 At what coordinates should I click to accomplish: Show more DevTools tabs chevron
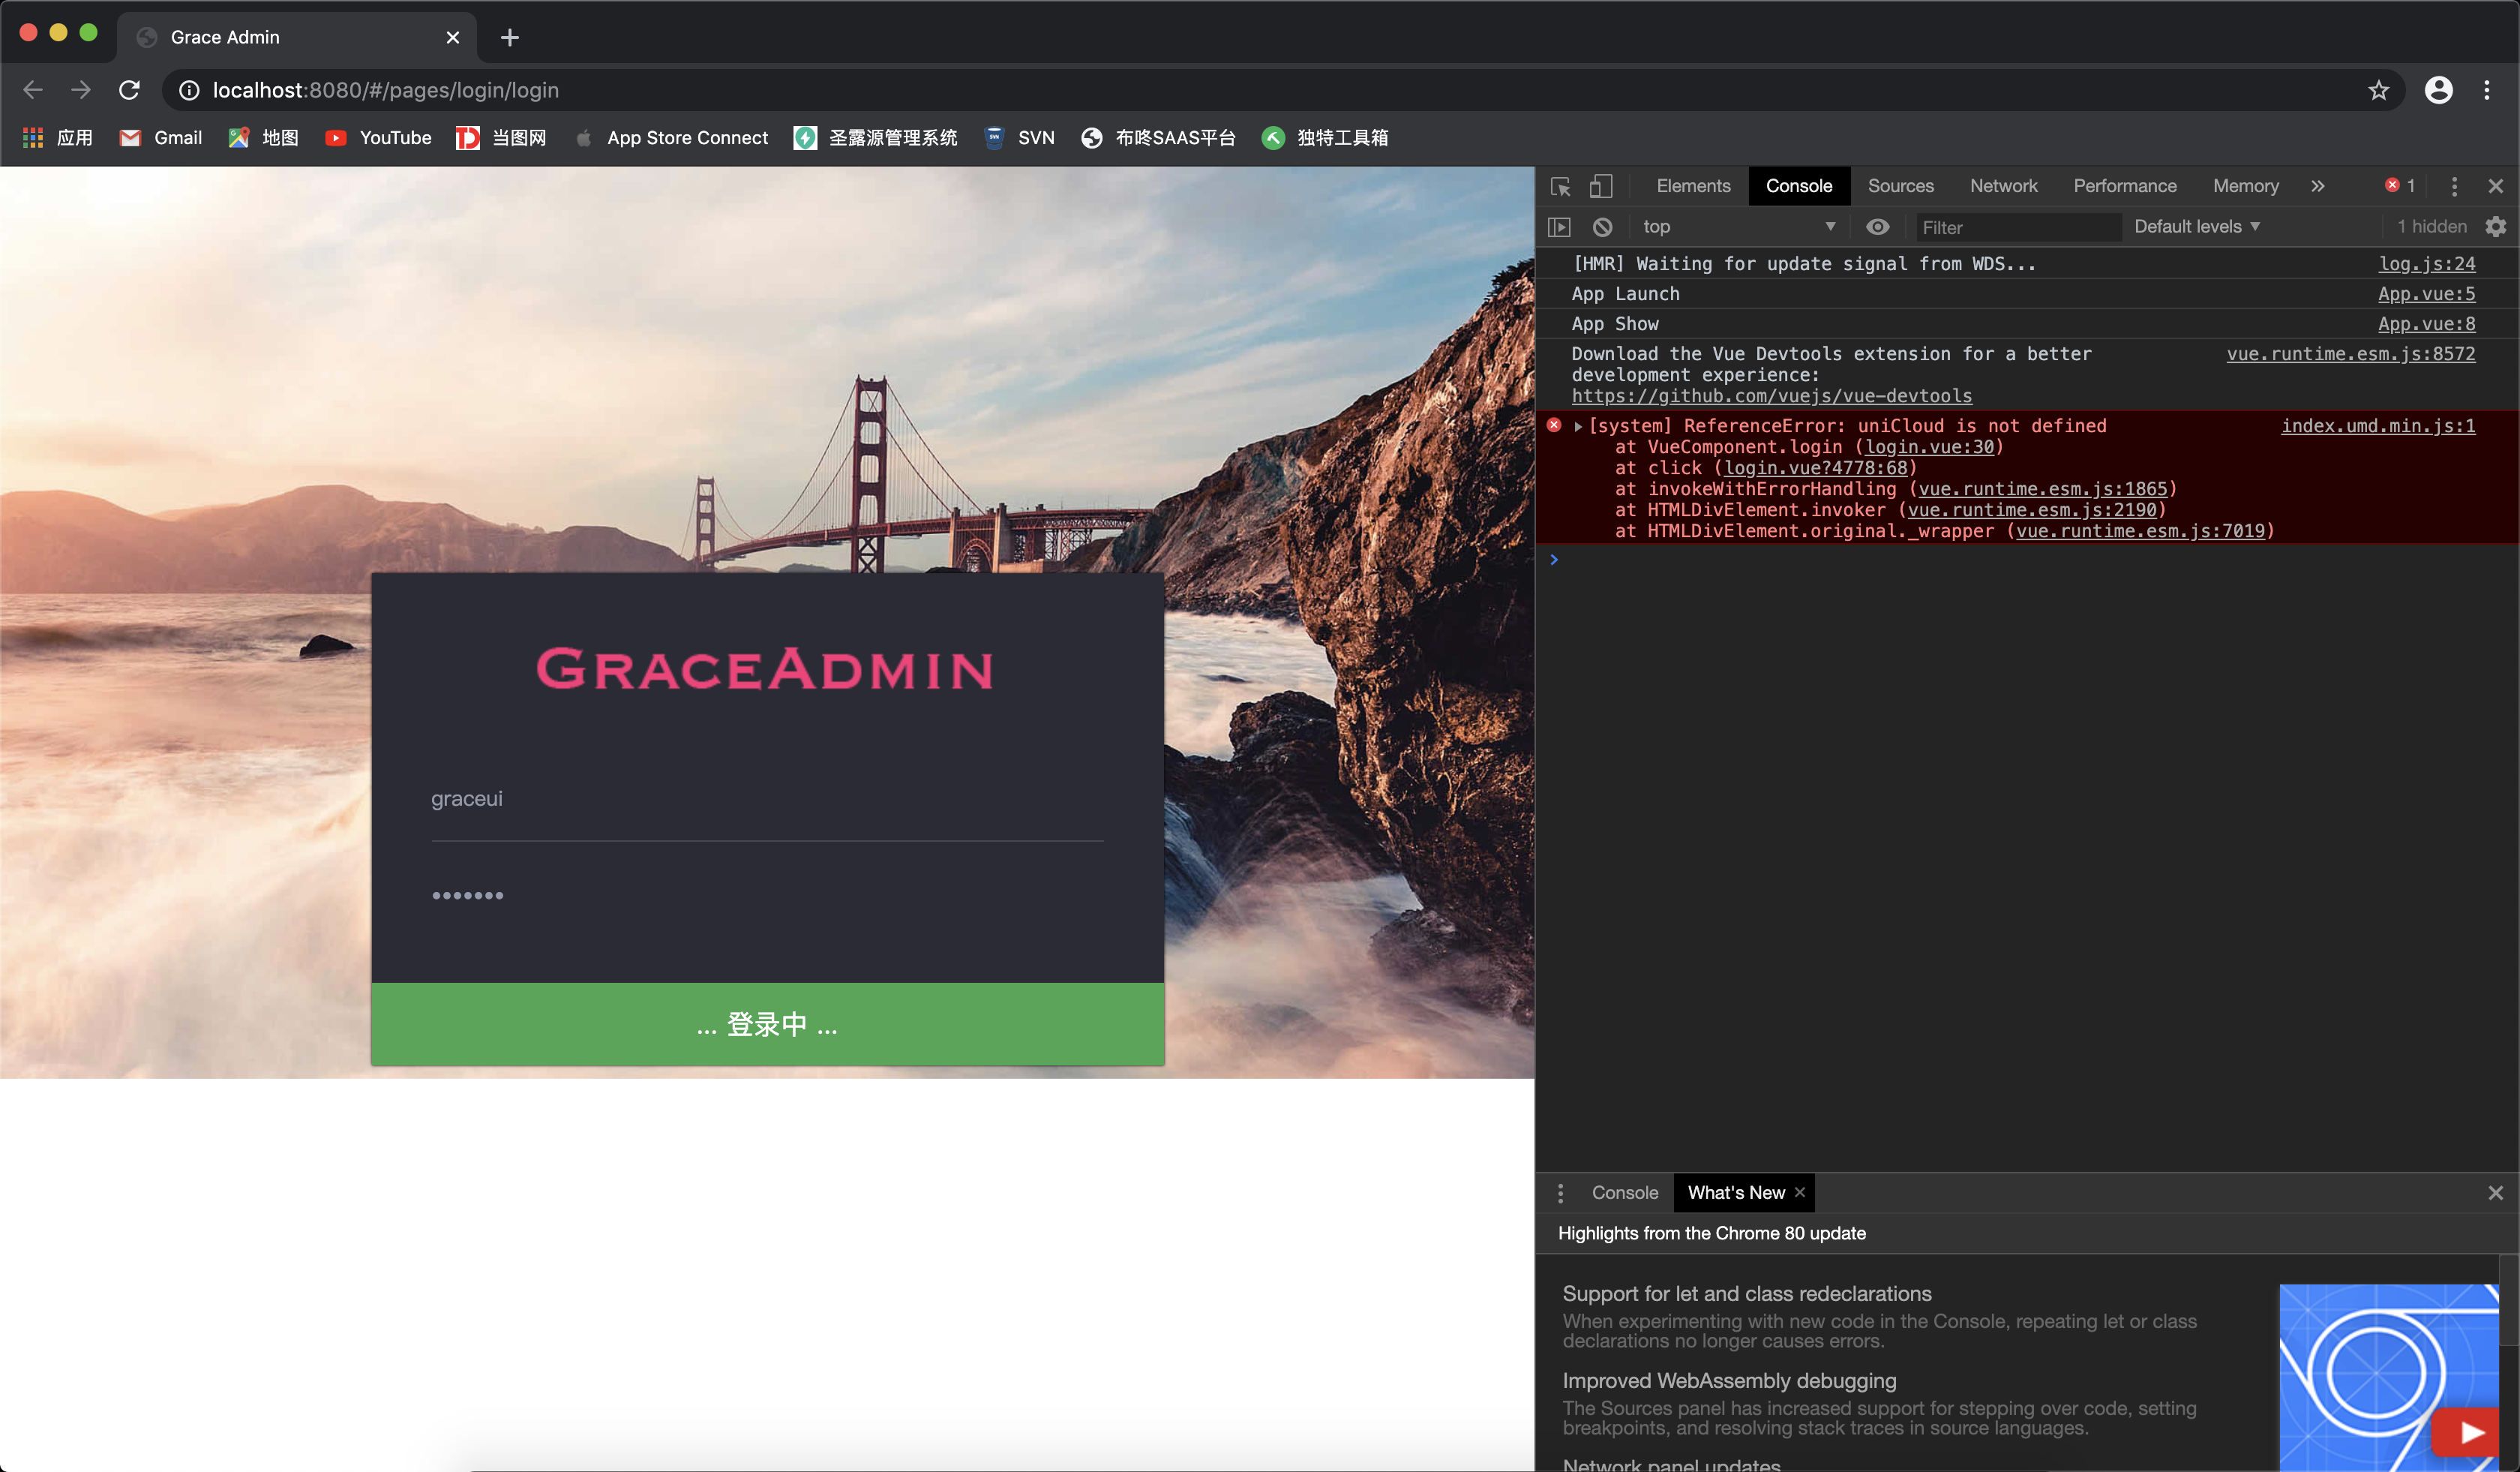pos(2318,186)
